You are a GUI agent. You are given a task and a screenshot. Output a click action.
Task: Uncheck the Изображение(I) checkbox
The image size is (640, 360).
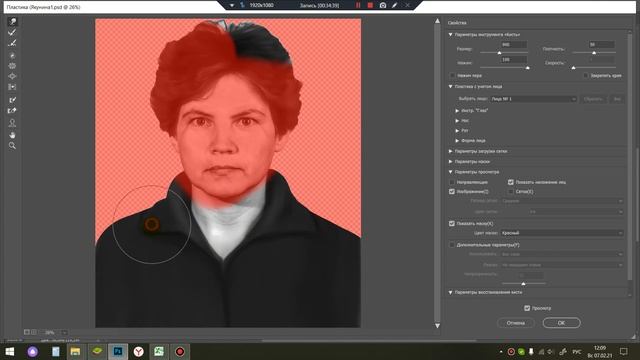452,191
